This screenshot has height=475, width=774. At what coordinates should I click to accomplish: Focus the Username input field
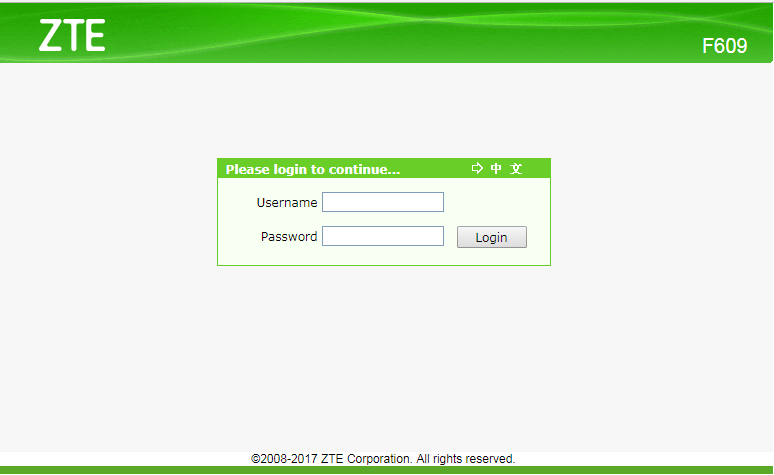coord(383,202)
